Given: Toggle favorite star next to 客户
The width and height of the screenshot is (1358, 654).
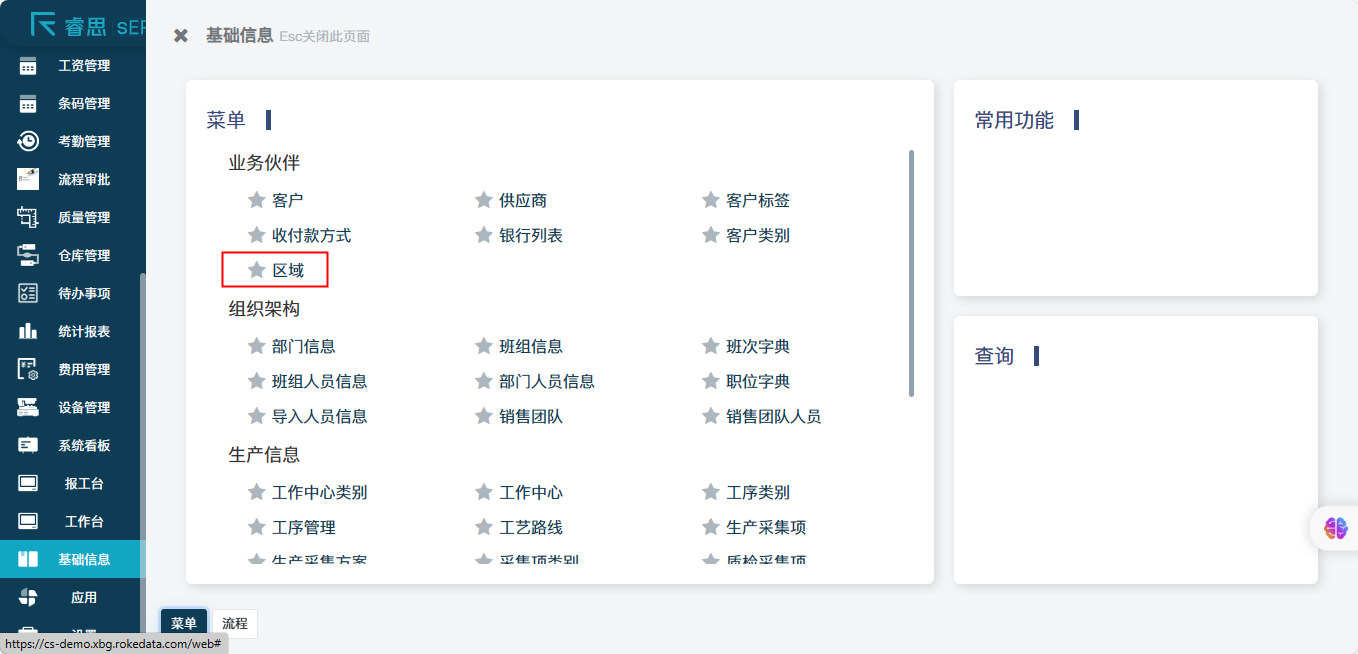Looking at the screenshot, I should click(x=256, y=200).
